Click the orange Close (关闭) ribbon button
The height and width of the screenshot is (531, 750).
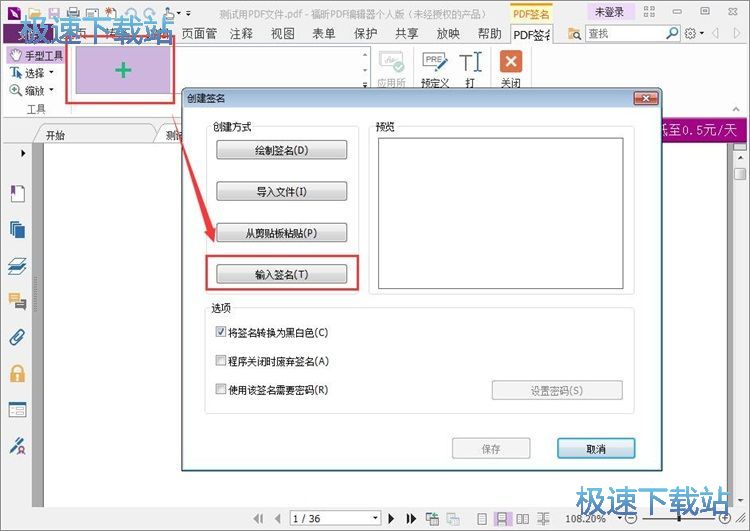pos(510,69)
